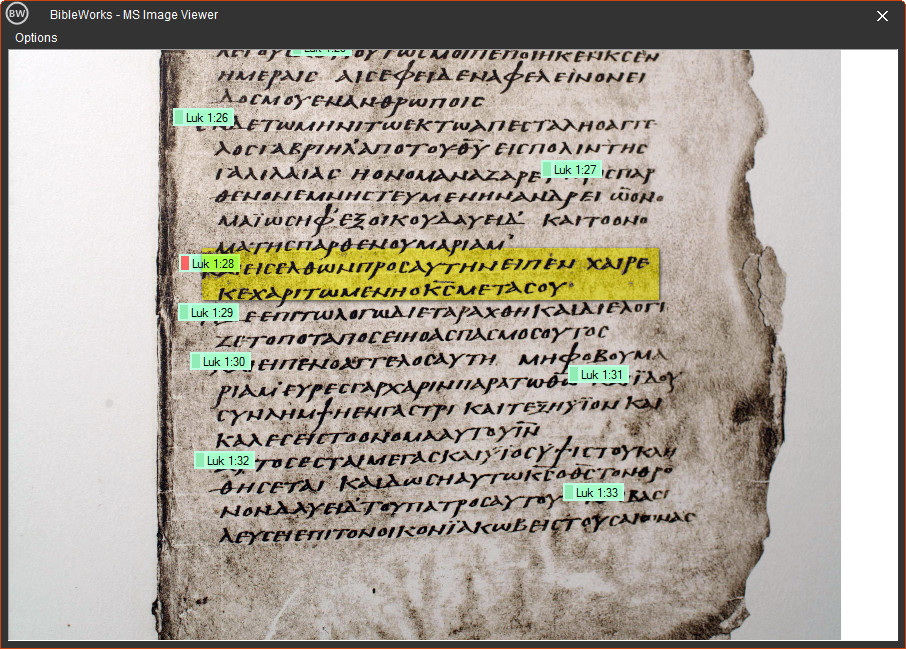Click the yellow highlighted Luke 1:28 text
The image size is (906, 649).
[430, 275]
